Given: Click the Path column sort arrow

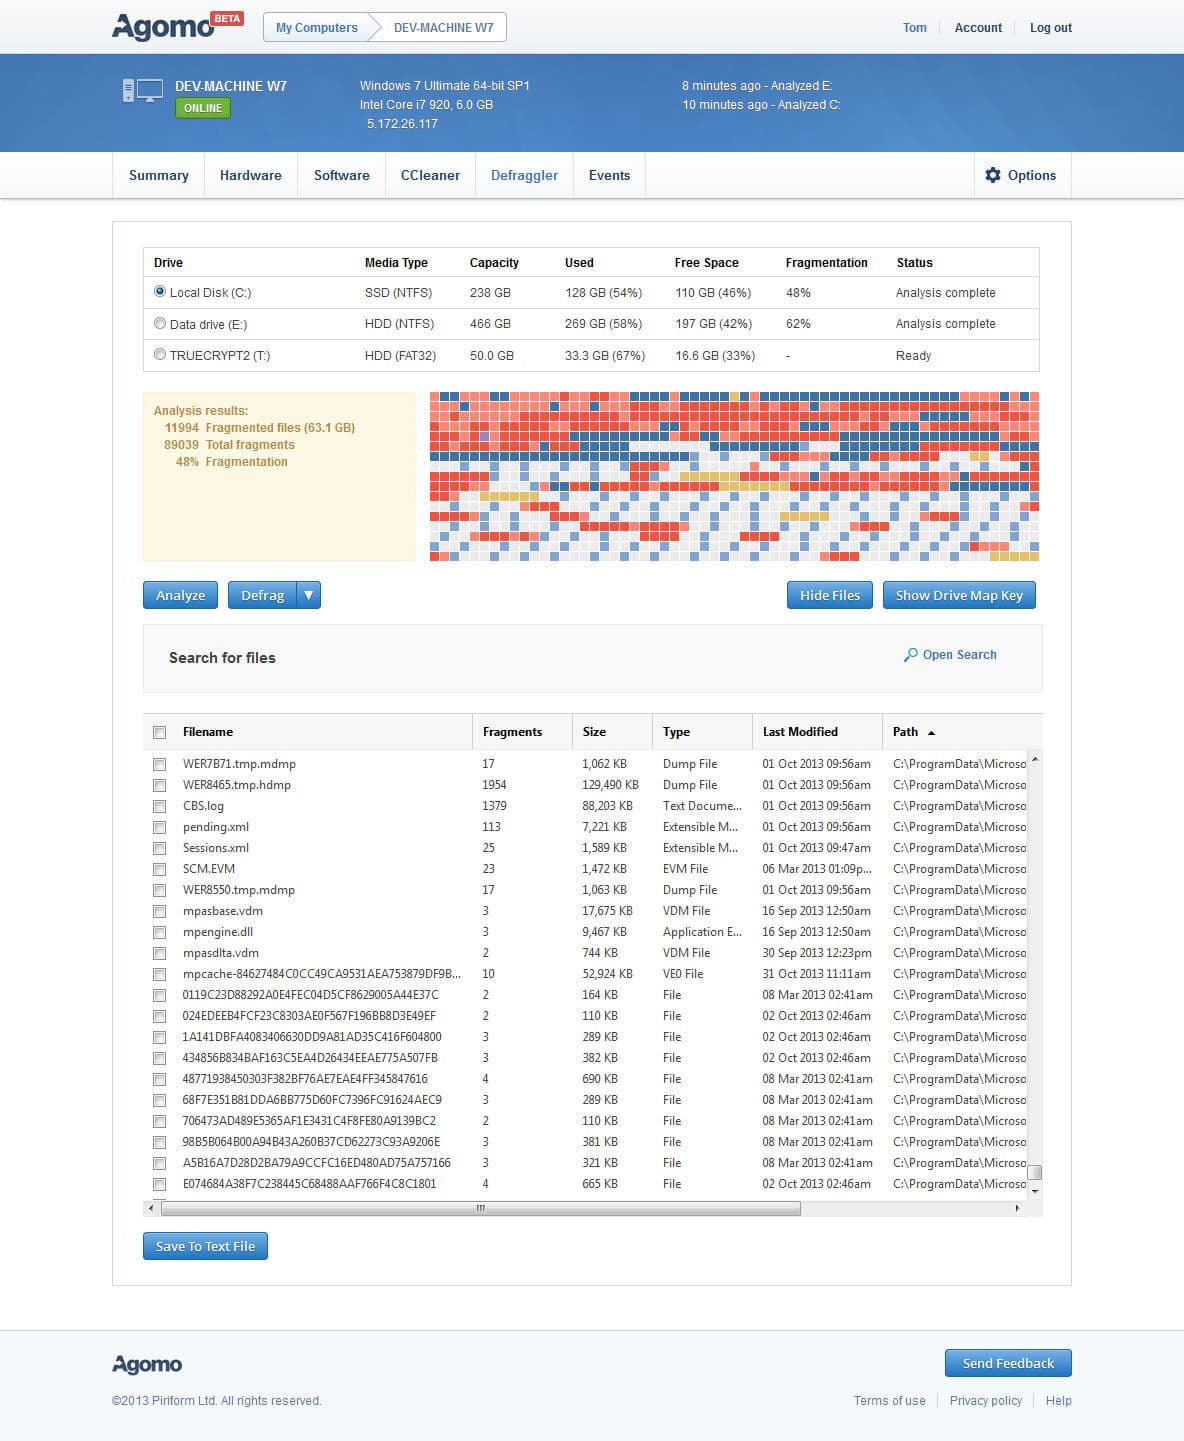Looking at the screenshot, I should tap(931, 733).
